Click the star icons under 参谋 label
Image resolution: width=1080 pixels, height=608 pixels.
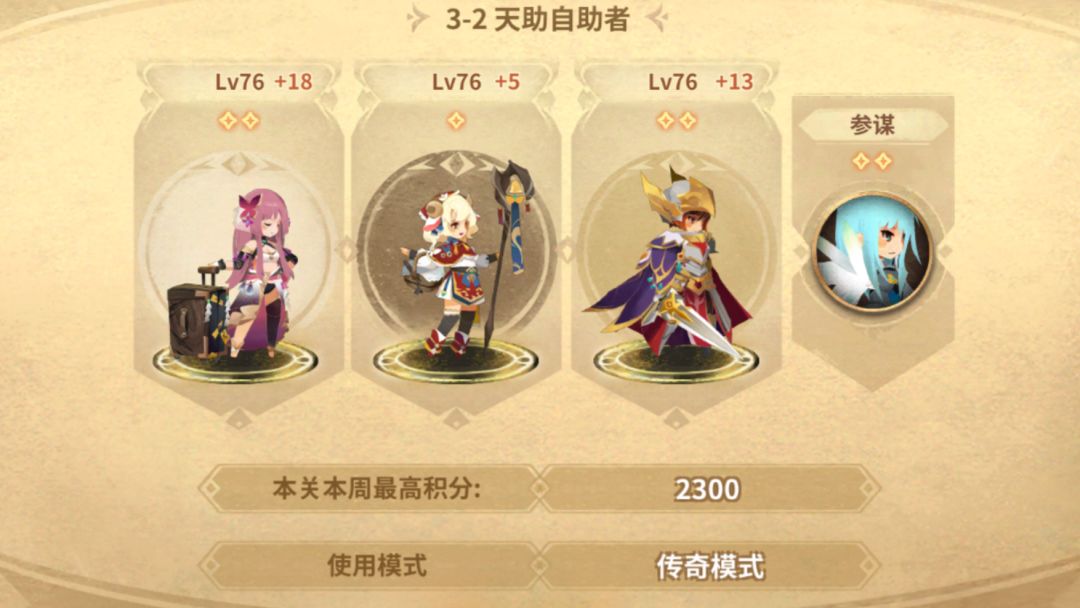point(872,161)
